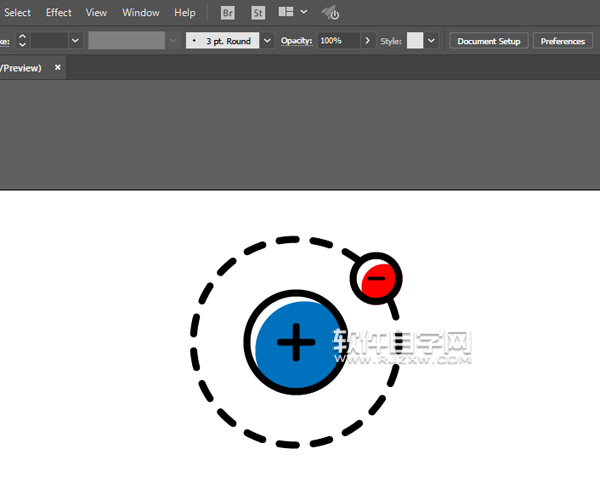Click the Document Setup button
The width and height of the screenshot is (600, 483).
click(489, 41)
